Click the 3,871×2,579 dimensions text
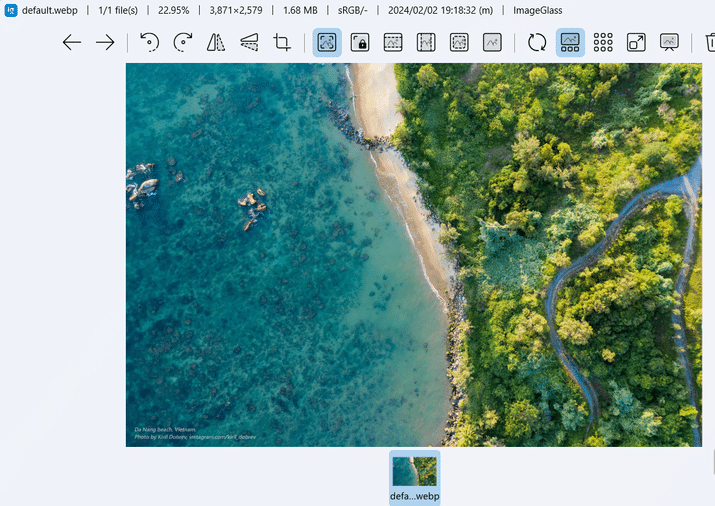715x506 pixels. pyautogui.click(x=236, y=10)
